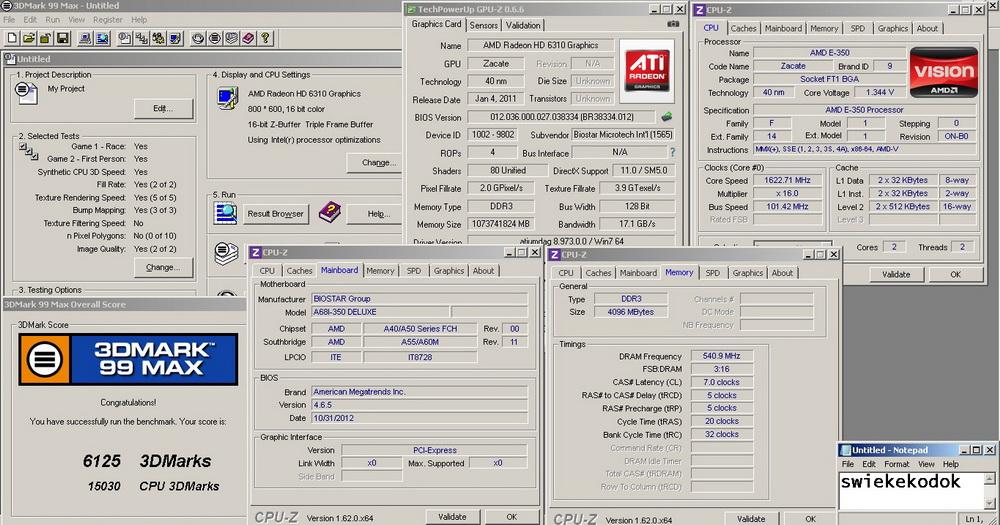Click the Notepad scrollbar up arrow

point(990,478)
